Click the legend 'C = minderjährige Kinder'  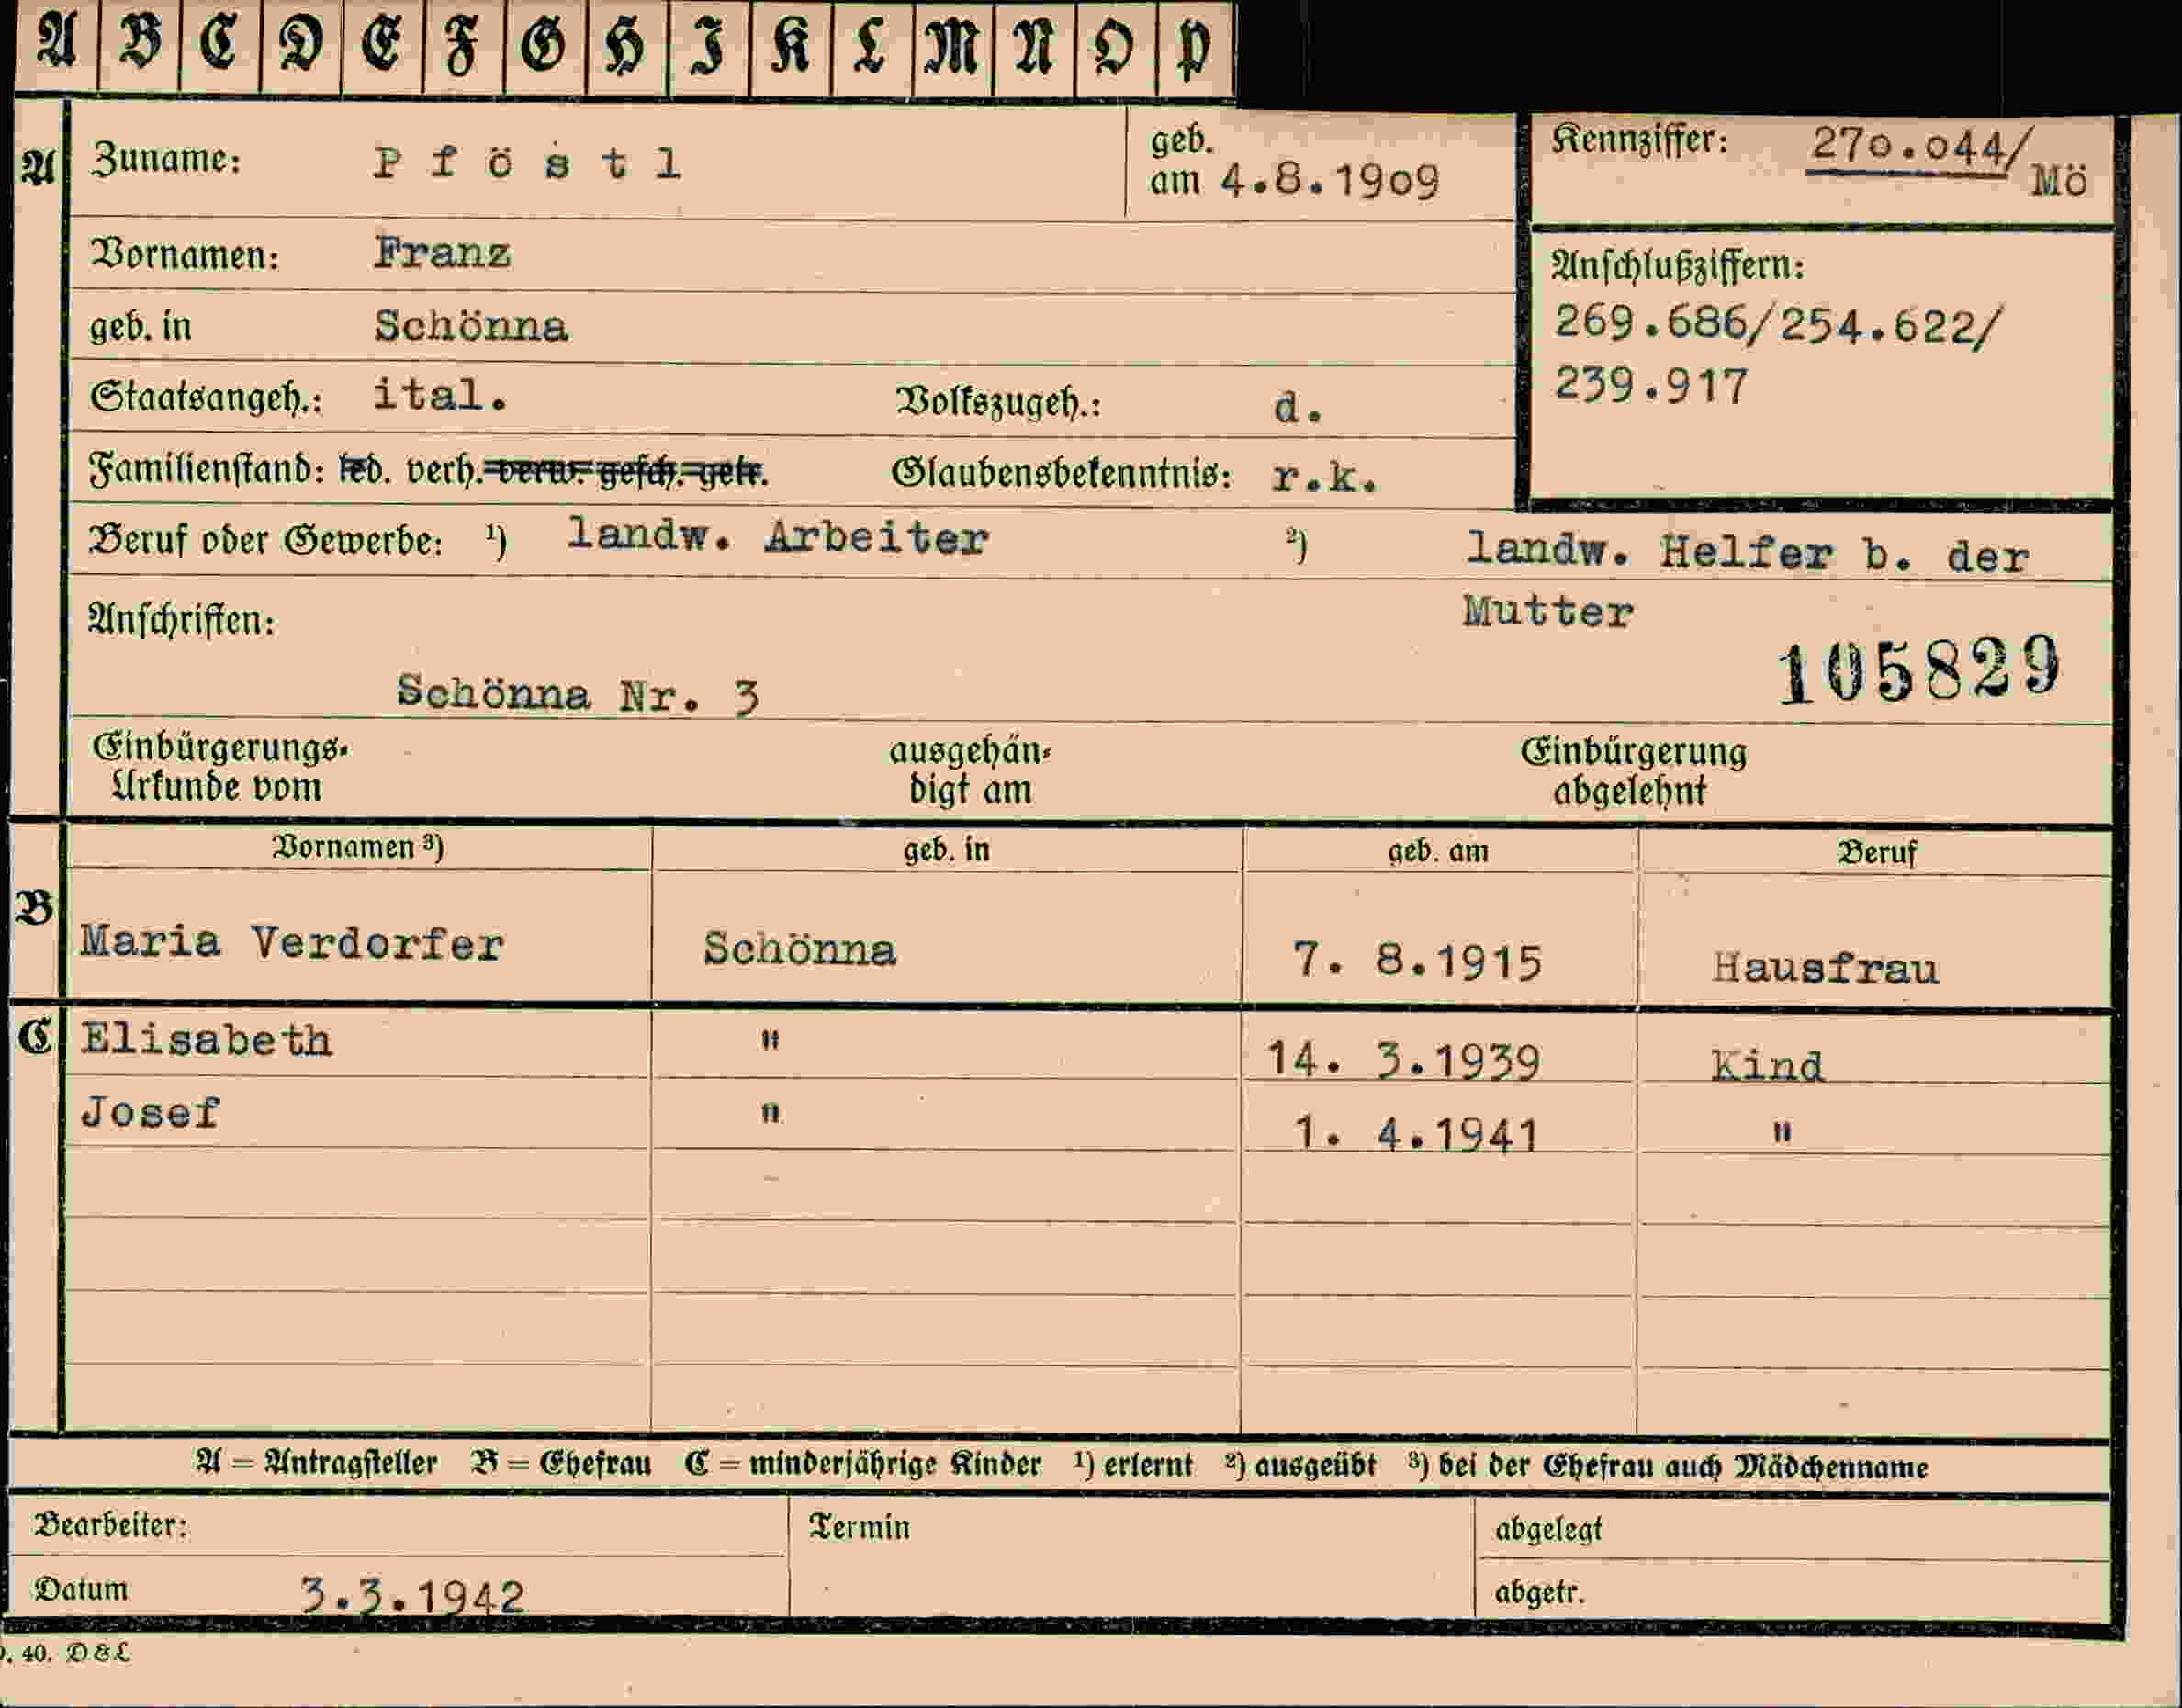coord(863,1464)
